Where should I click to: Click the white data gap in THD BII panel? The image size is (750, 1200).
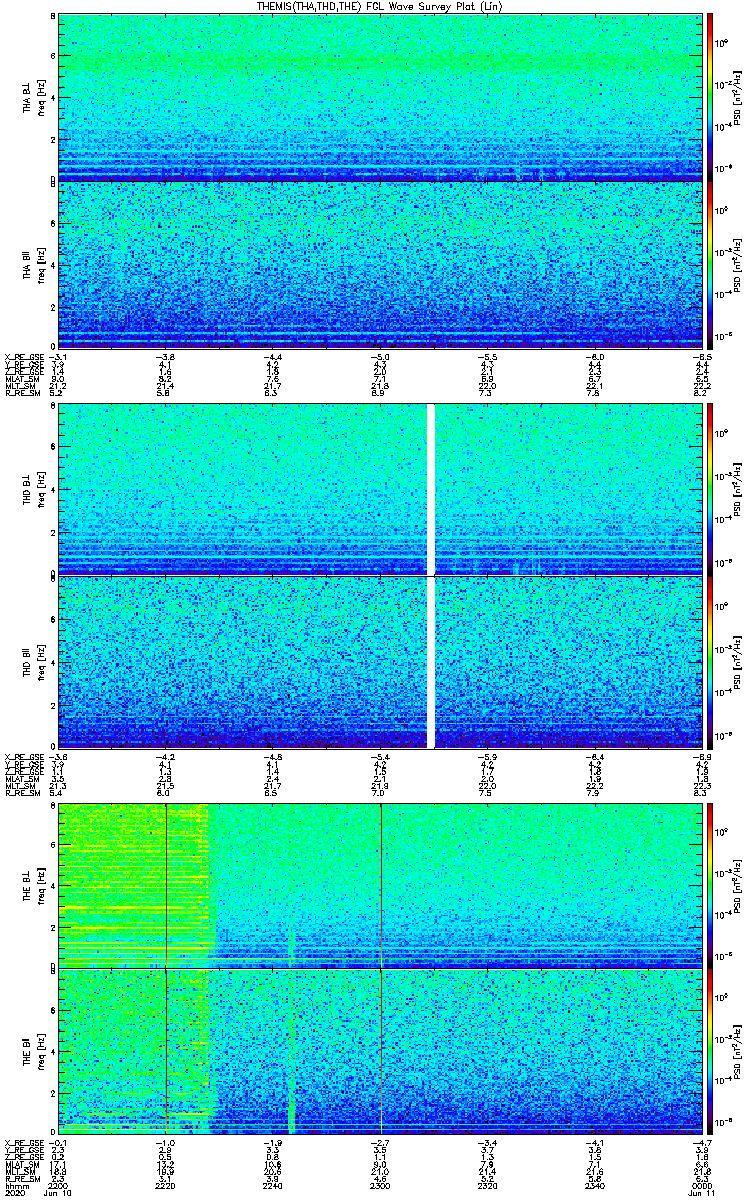[432, 661]
